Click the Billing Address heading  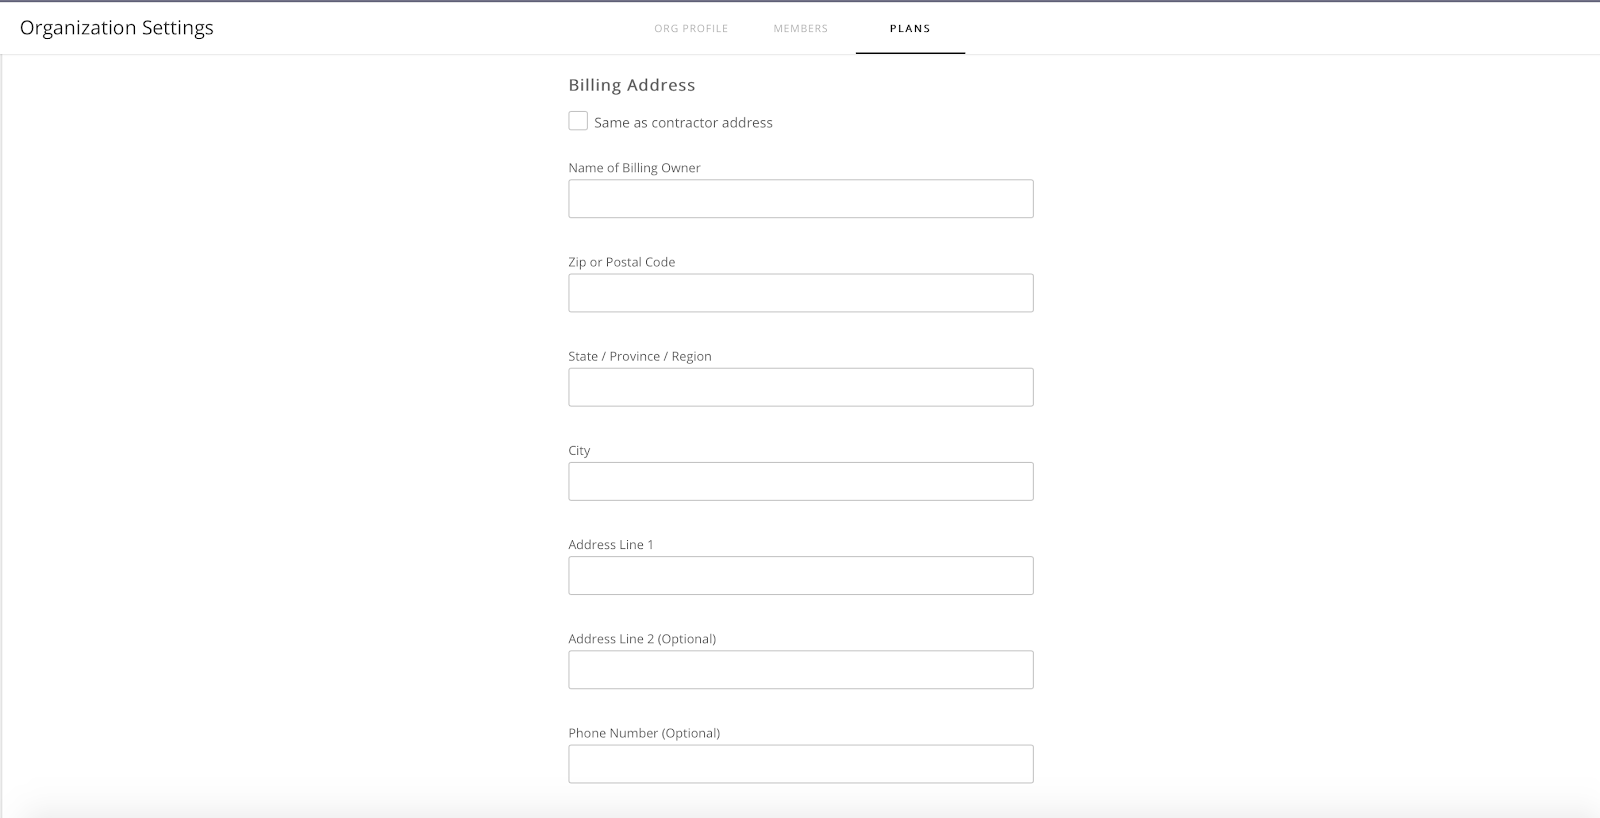(x=632, y=85)
